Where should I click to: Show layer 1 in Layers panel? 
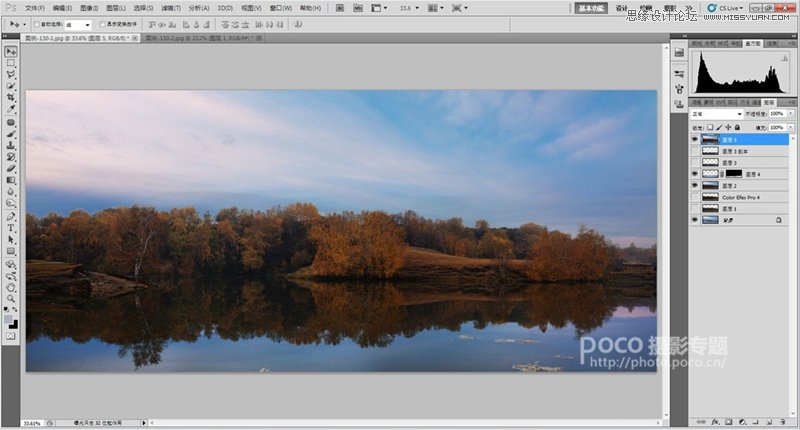[x=694, y=209]
